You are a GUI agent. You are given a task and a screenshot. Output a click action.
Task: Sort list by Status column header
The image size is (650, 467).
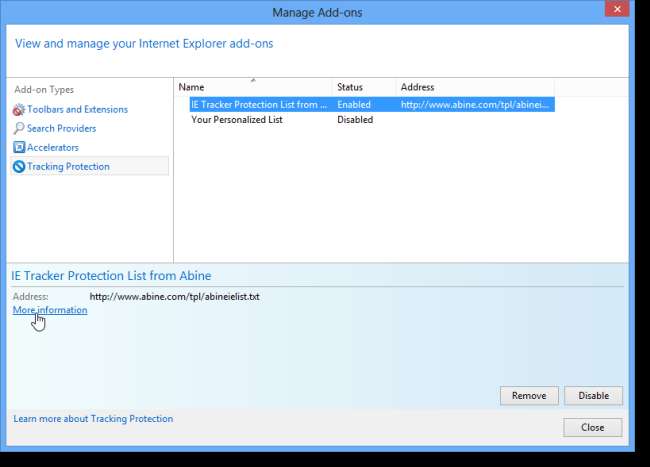(364, 87)
